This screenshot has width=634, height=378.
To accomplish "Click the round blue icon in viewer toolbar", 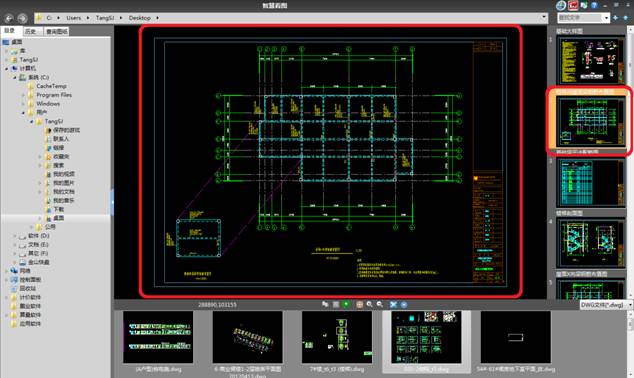I will (404, 304).
